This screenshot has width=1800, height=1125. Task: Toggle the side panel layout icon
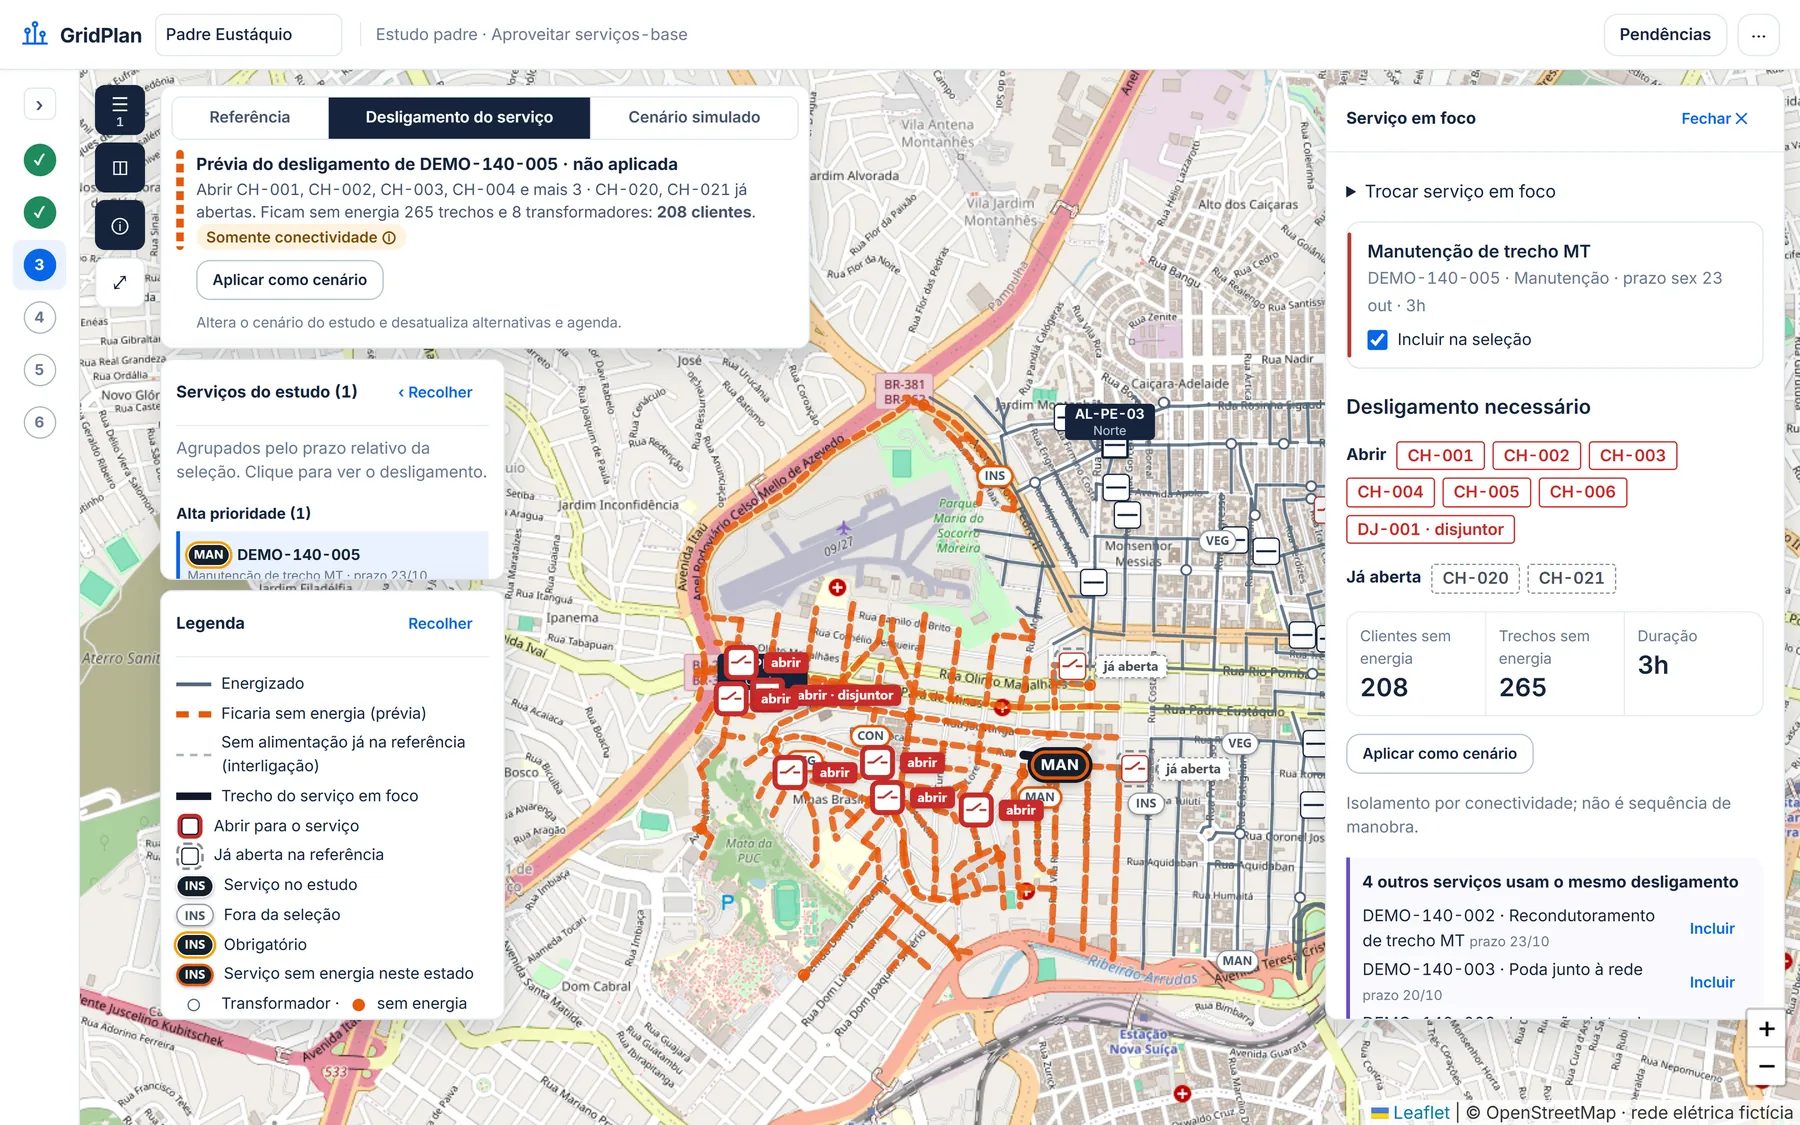(120, 168)
